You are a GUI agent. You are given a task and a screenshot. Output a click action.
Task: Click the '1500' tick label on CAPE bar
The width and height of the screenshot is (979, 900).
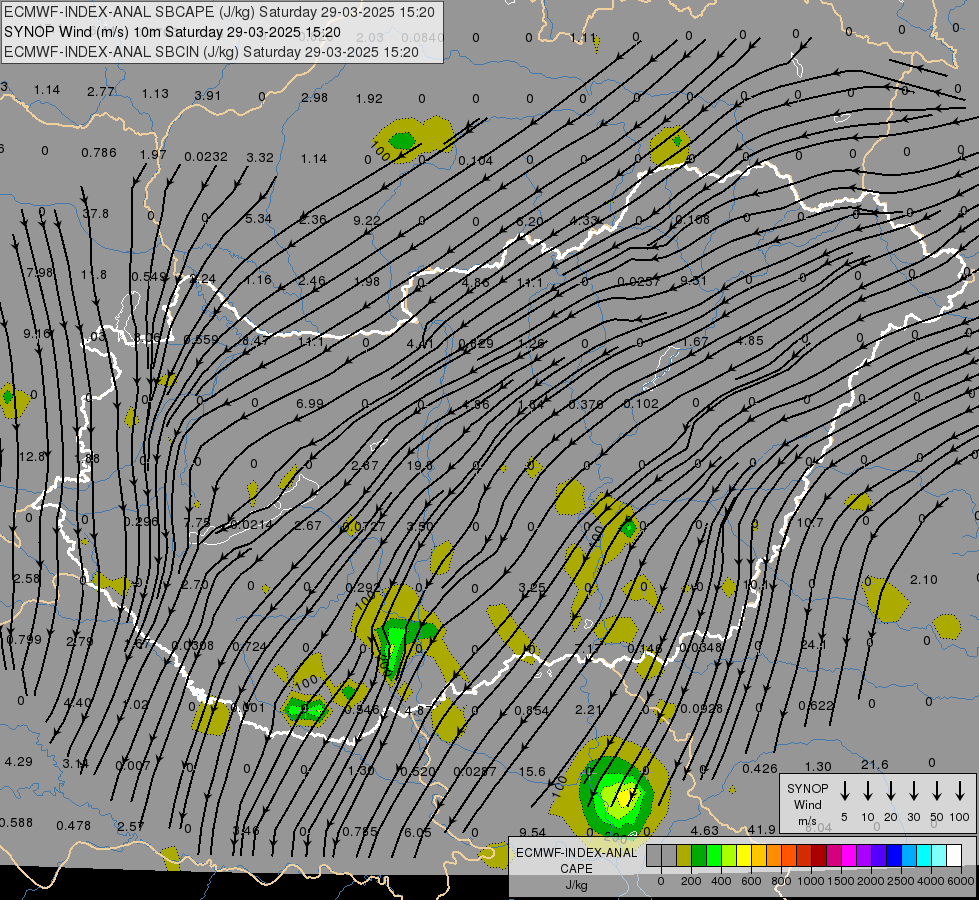(x=840, y=881)
